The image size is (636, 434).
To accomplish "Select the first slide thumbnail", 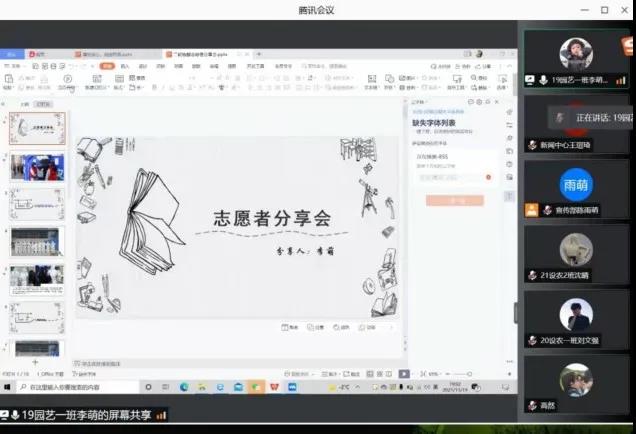I will 37,128.
